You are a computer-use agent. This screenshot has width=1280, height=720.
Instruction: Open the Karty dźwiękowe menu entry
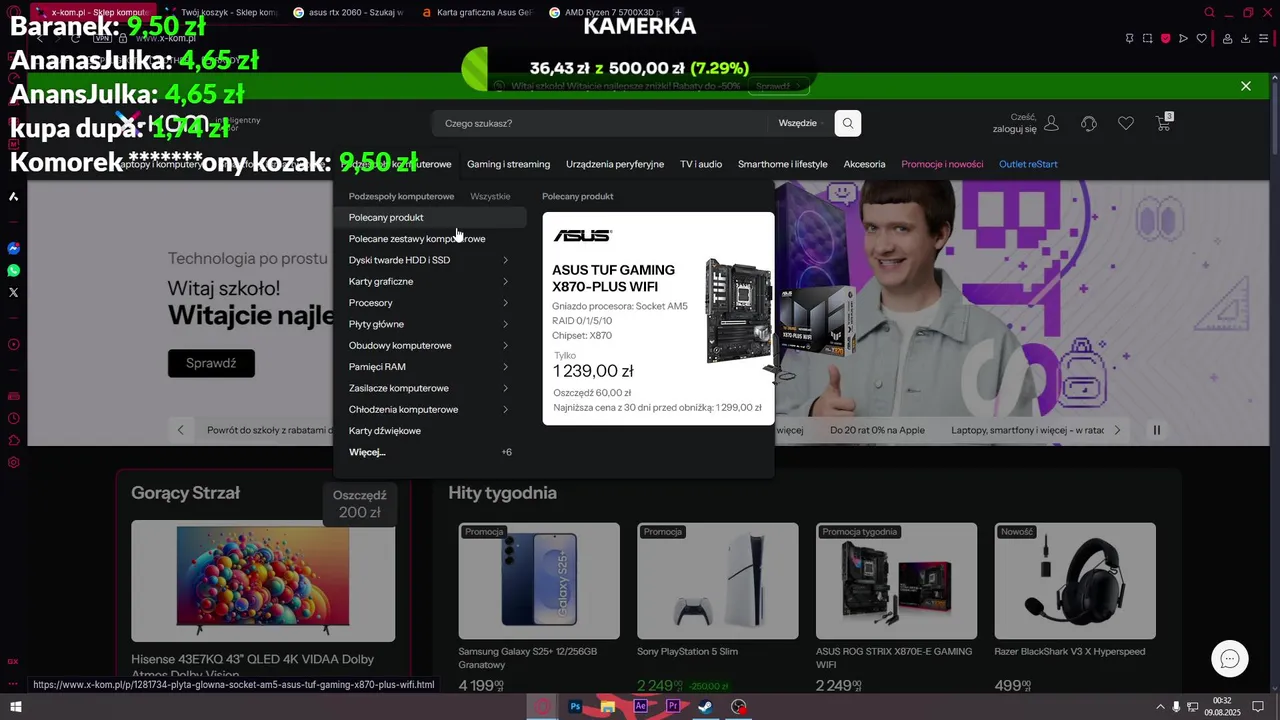tap(385, 431)
